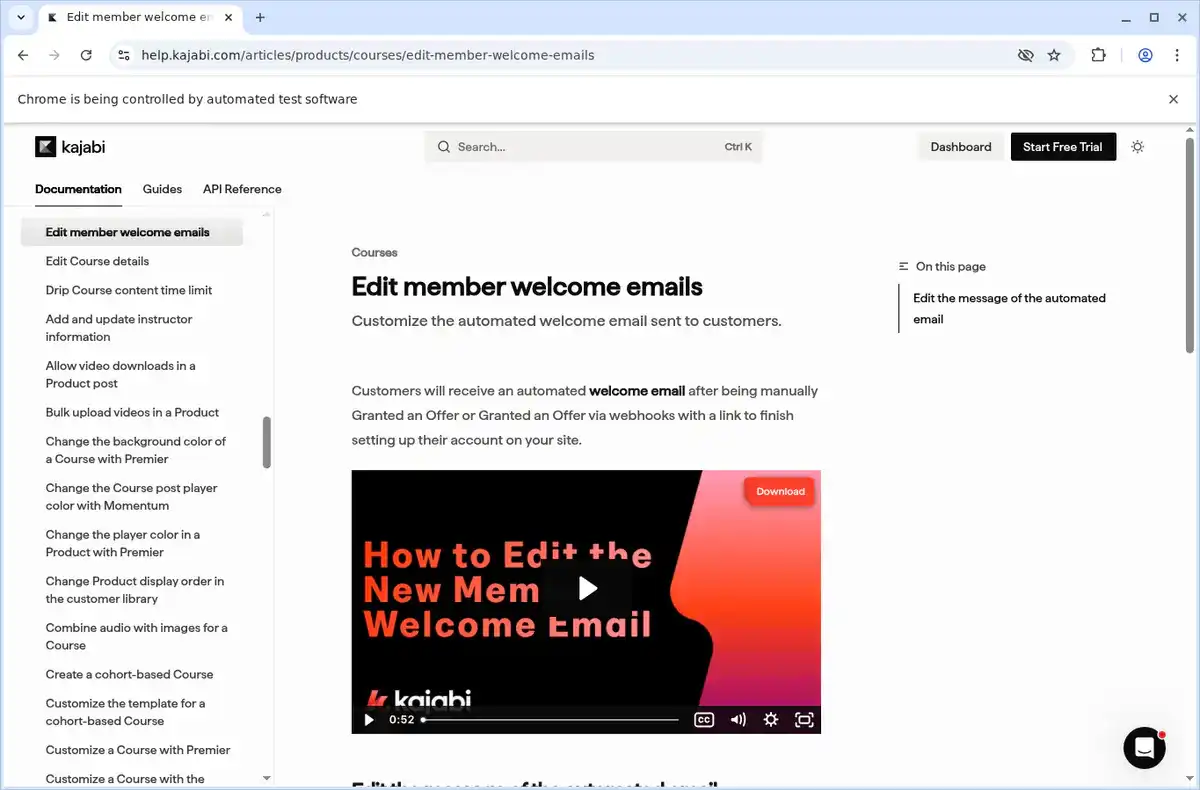Image resolution: width=1200 pixels, height=790 pixels.
Task: Click the main page scrollbar thumb
Action: tap(1190, 245)
